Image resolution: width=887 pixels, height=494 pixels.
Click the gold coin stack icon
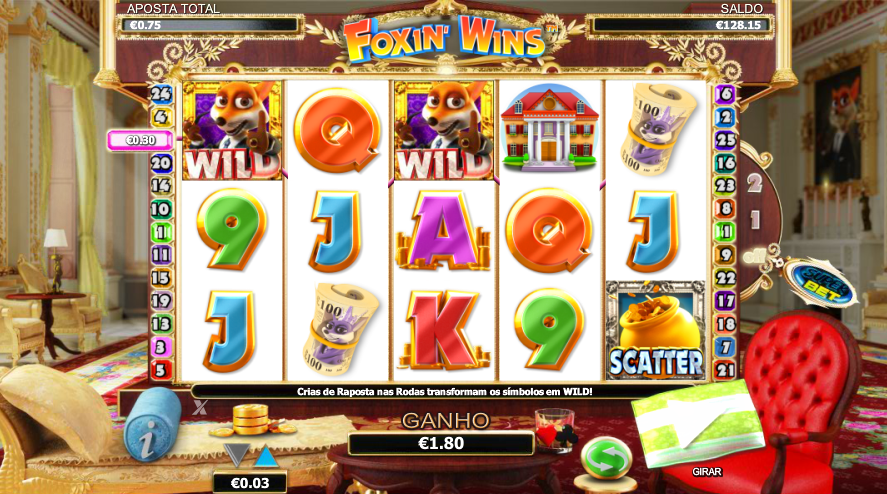coord(252,420)
